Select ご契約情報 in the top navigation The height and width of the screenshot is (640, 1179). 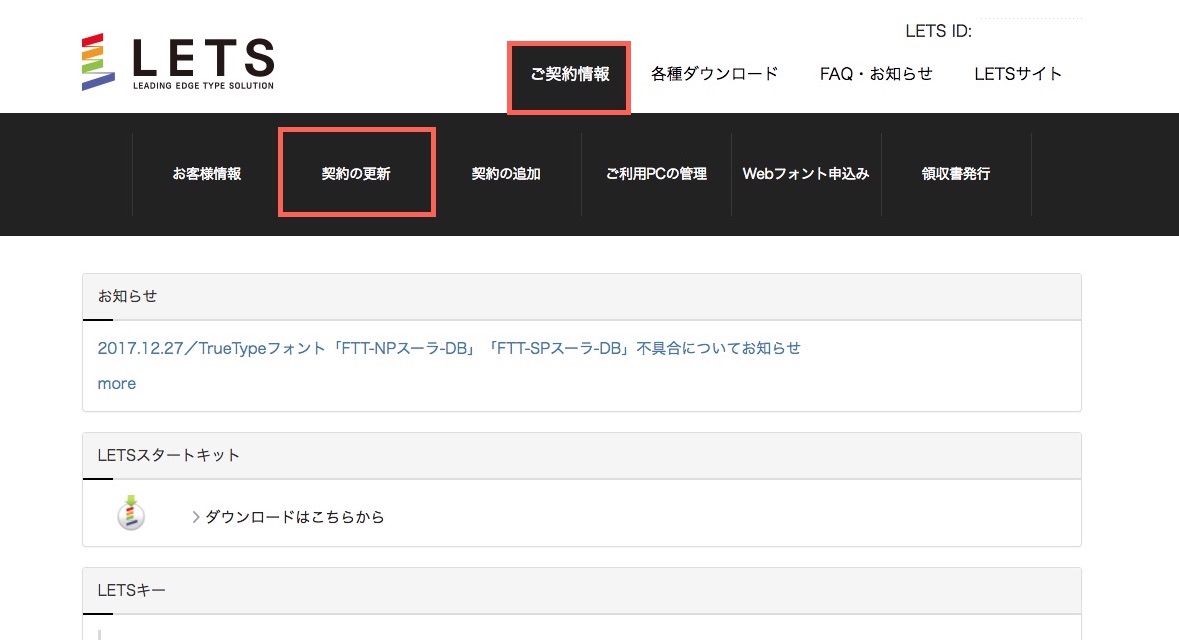568,73
